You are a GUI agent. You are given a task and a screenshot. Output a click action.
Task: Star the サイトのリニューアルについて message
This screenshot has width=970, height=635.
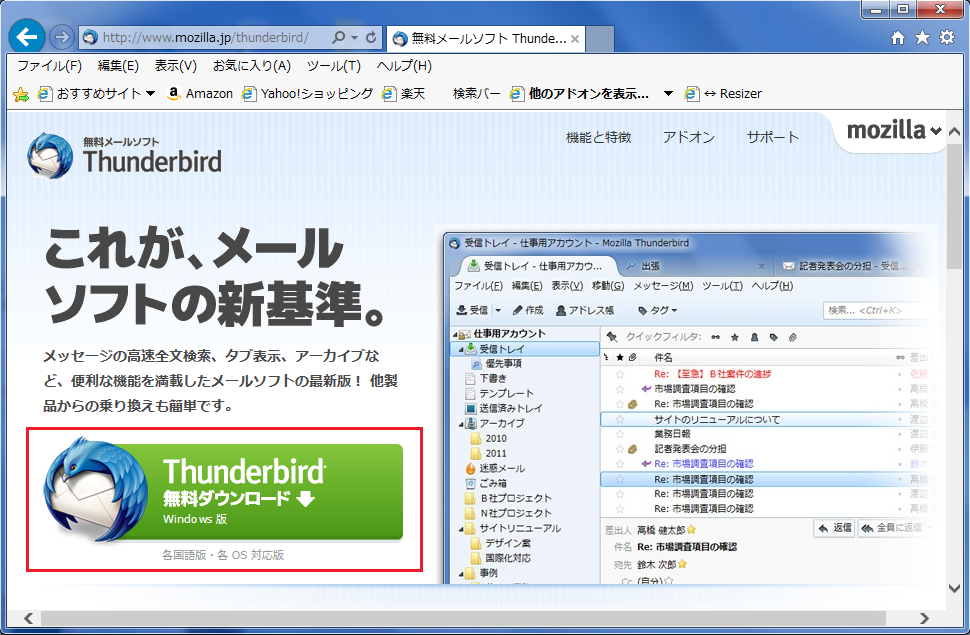point(620,419)
